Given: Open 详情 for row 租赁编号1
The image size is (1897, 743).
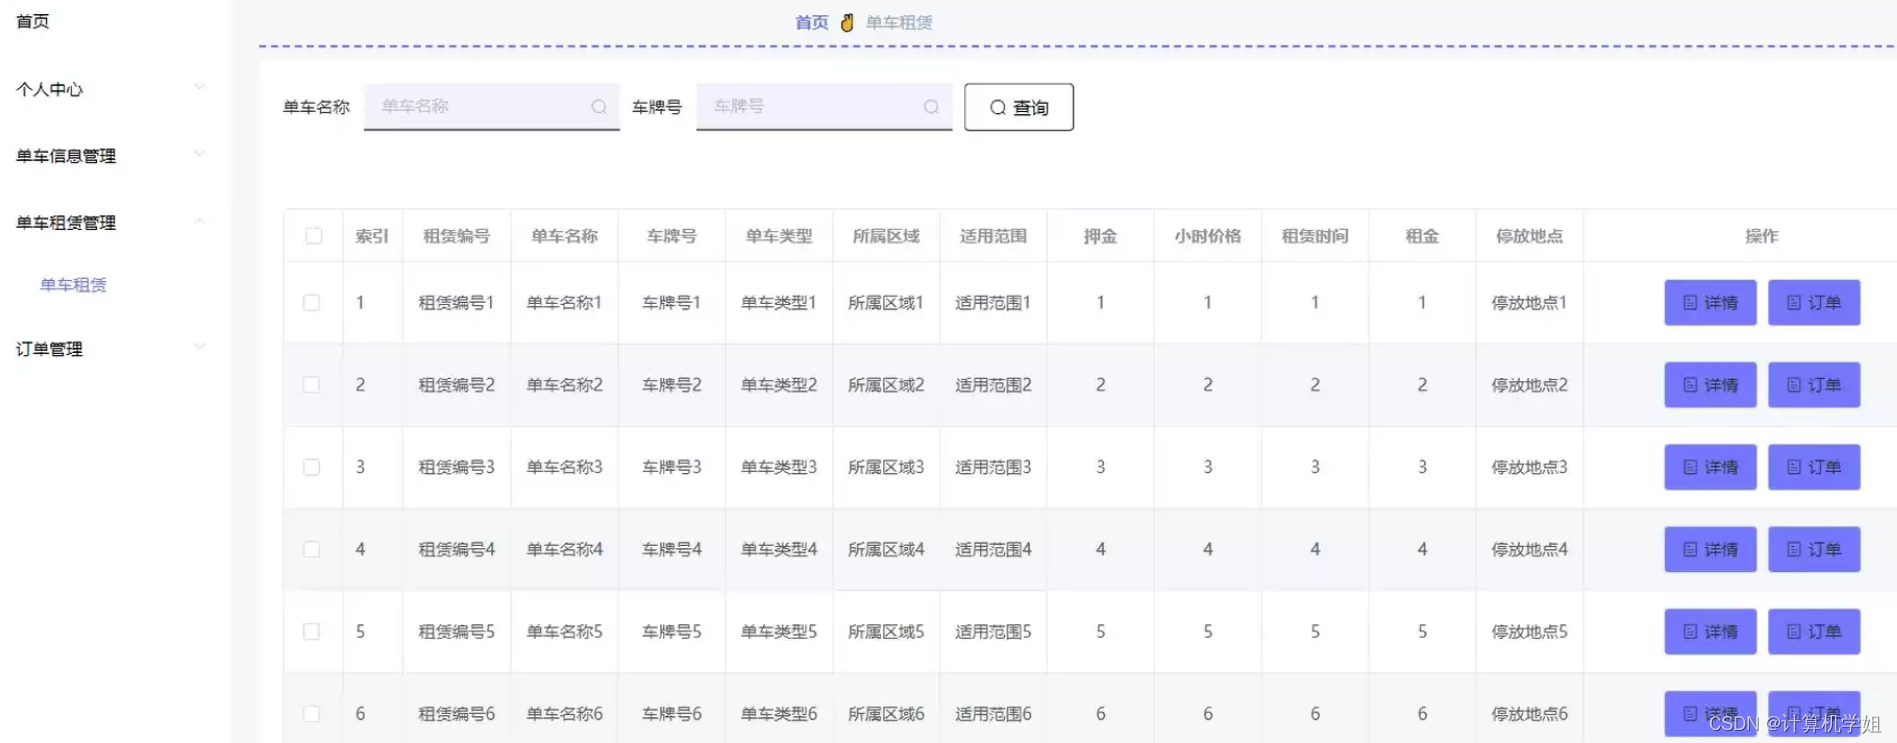Looking at the screenshot, I should click(x=1710, y=302).
